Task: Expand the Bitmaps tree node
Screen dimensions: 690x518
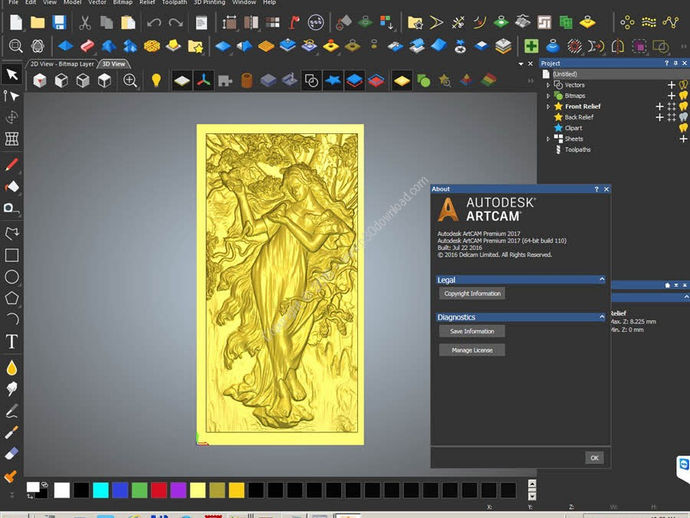Action: click(548, 96)
